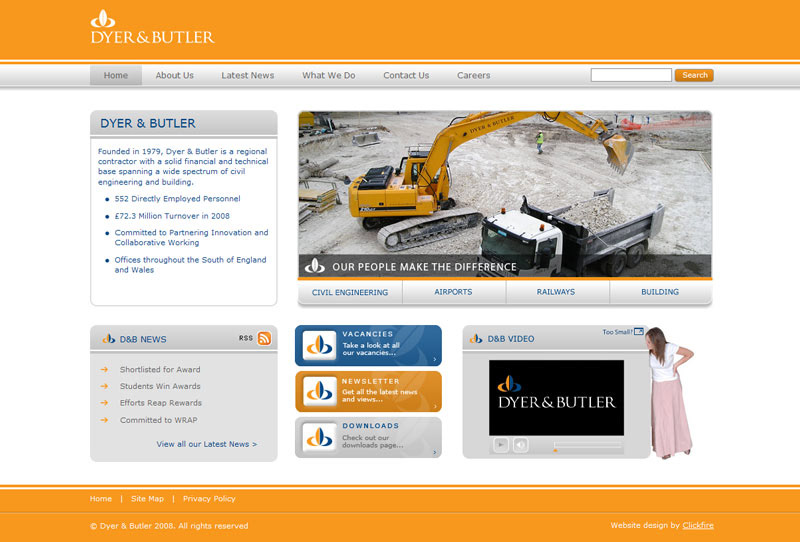
Task: Open the About Us page
Action: pos(174,76)
